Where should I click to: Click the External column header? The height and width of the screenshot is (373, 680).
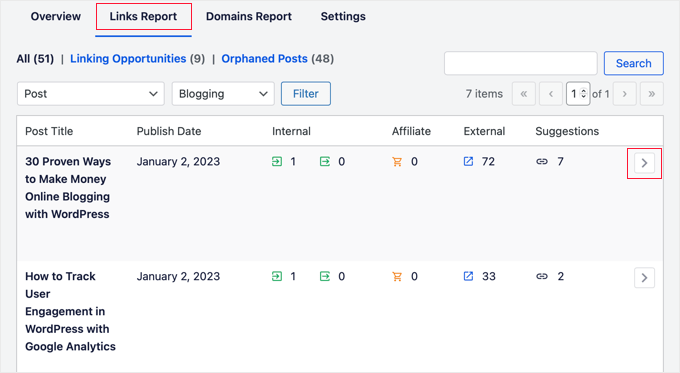(484, 131)
